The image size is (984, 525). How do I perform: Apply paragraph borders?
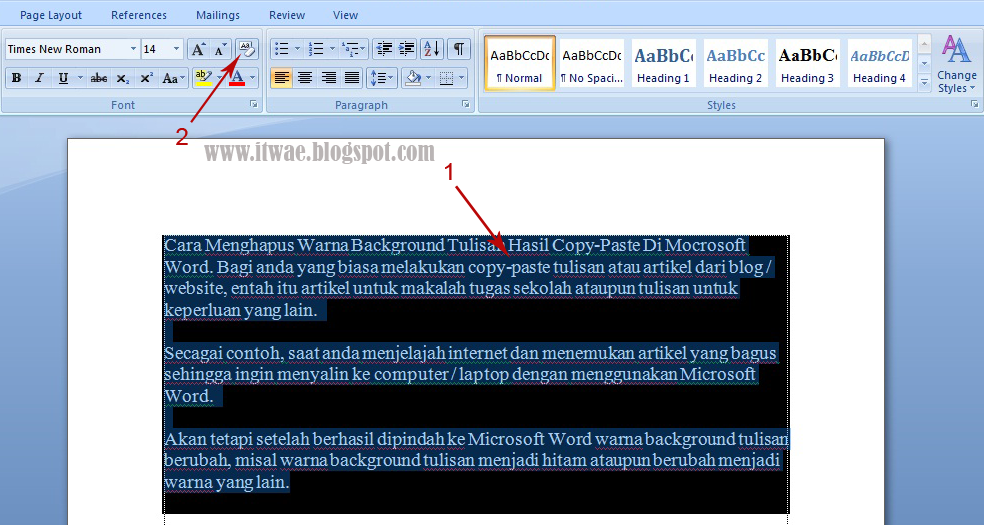[x=446, y=78]
